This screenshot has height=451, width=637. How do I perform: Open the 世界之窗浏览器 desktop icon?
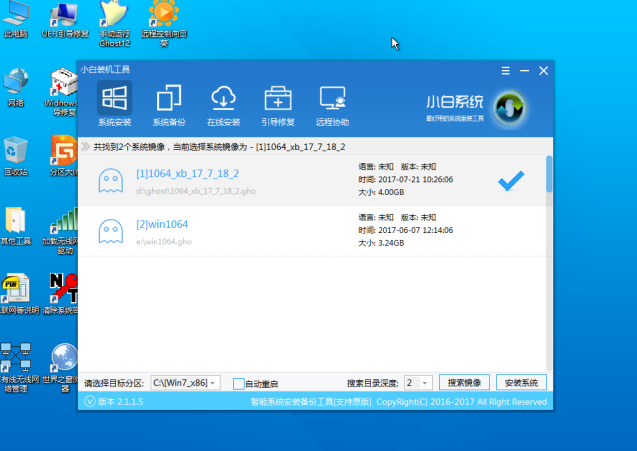point(61,368)
